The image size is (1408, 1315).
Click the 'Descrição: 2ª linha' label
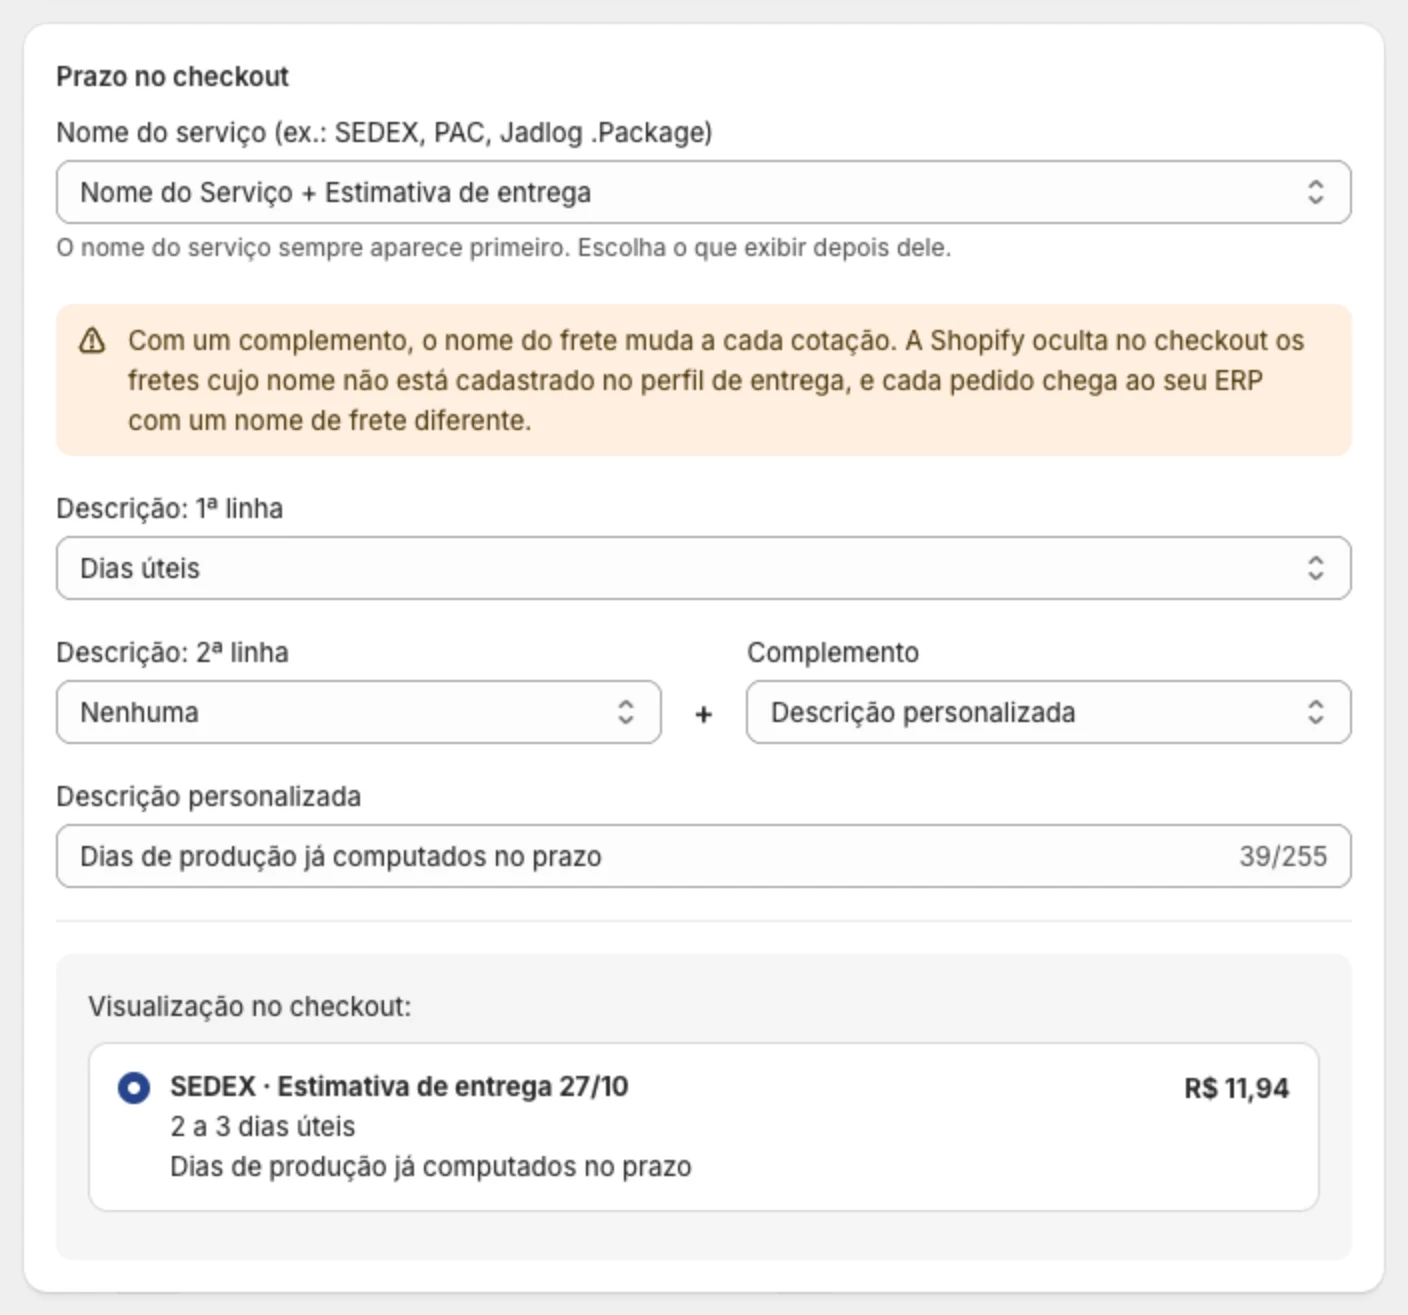(x=172, y=653)
